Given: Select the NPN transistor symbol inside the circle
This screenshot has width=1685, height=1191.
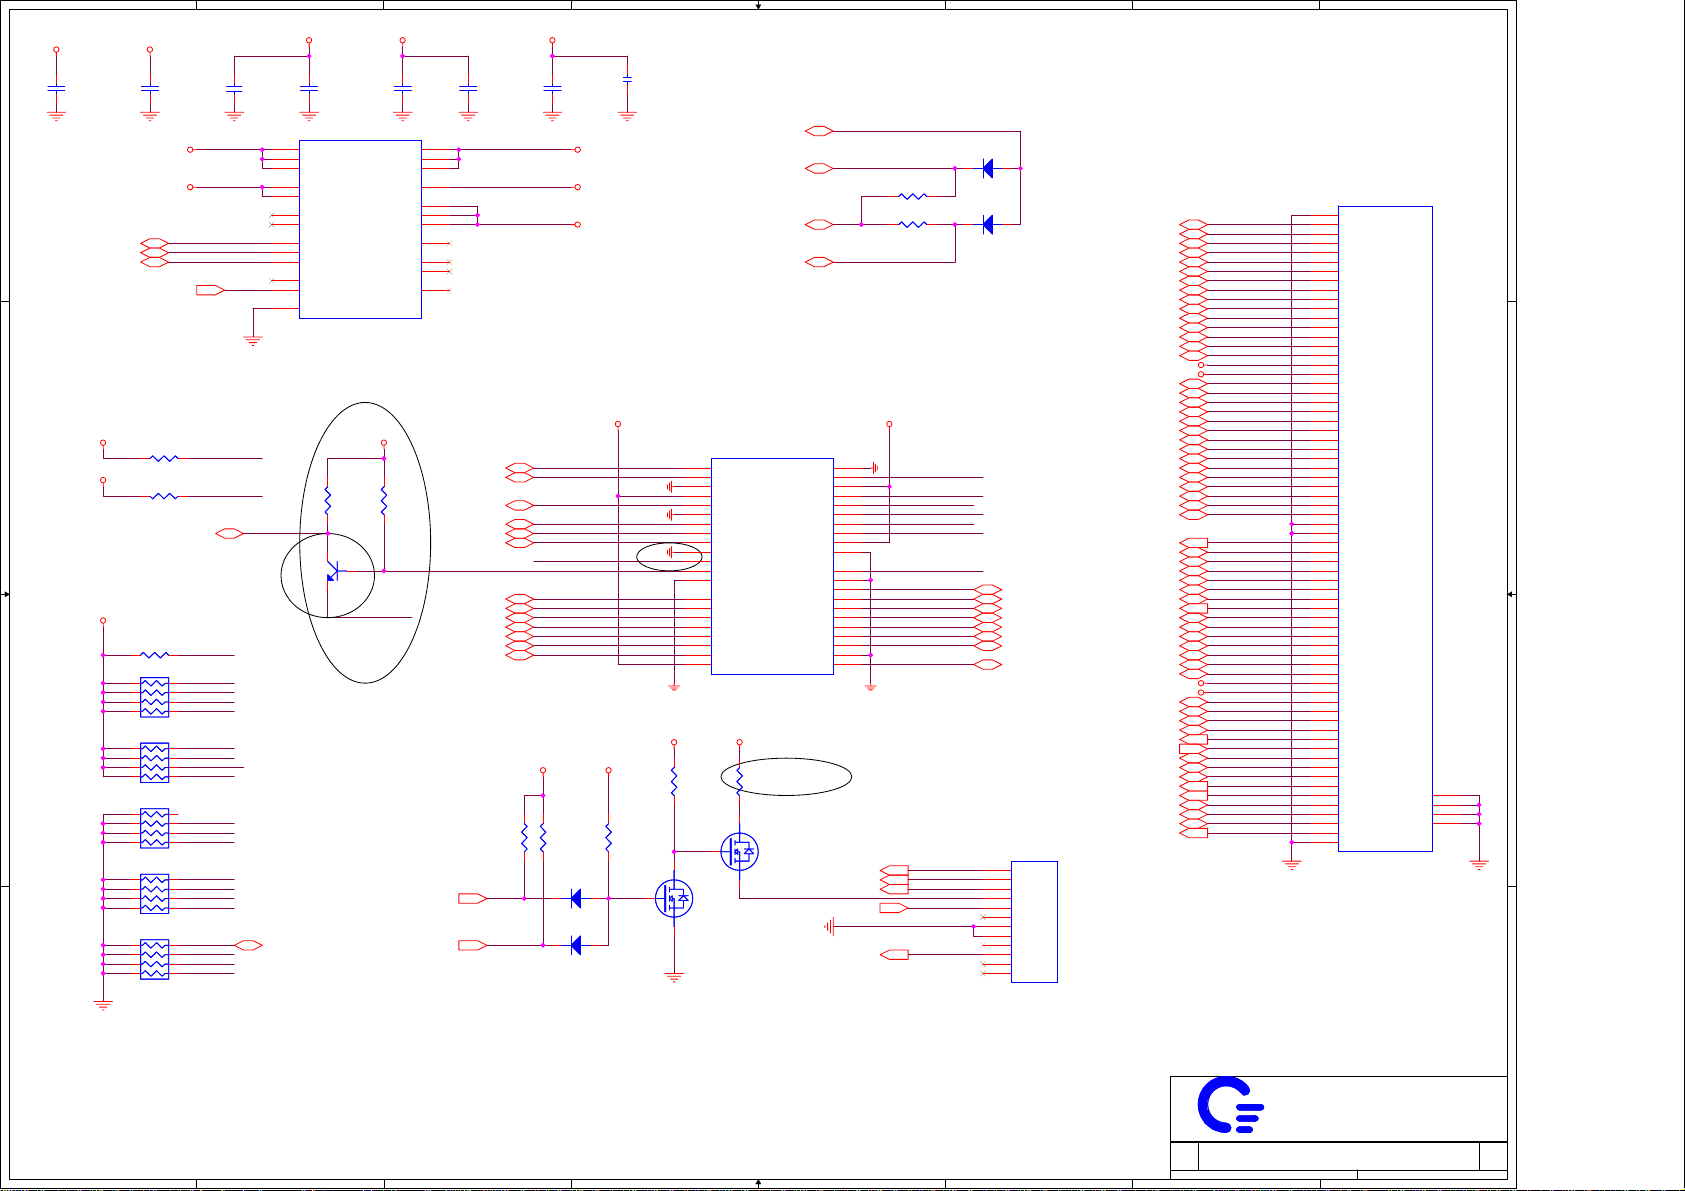Looking at the screenshot, I should pos(334,572).
